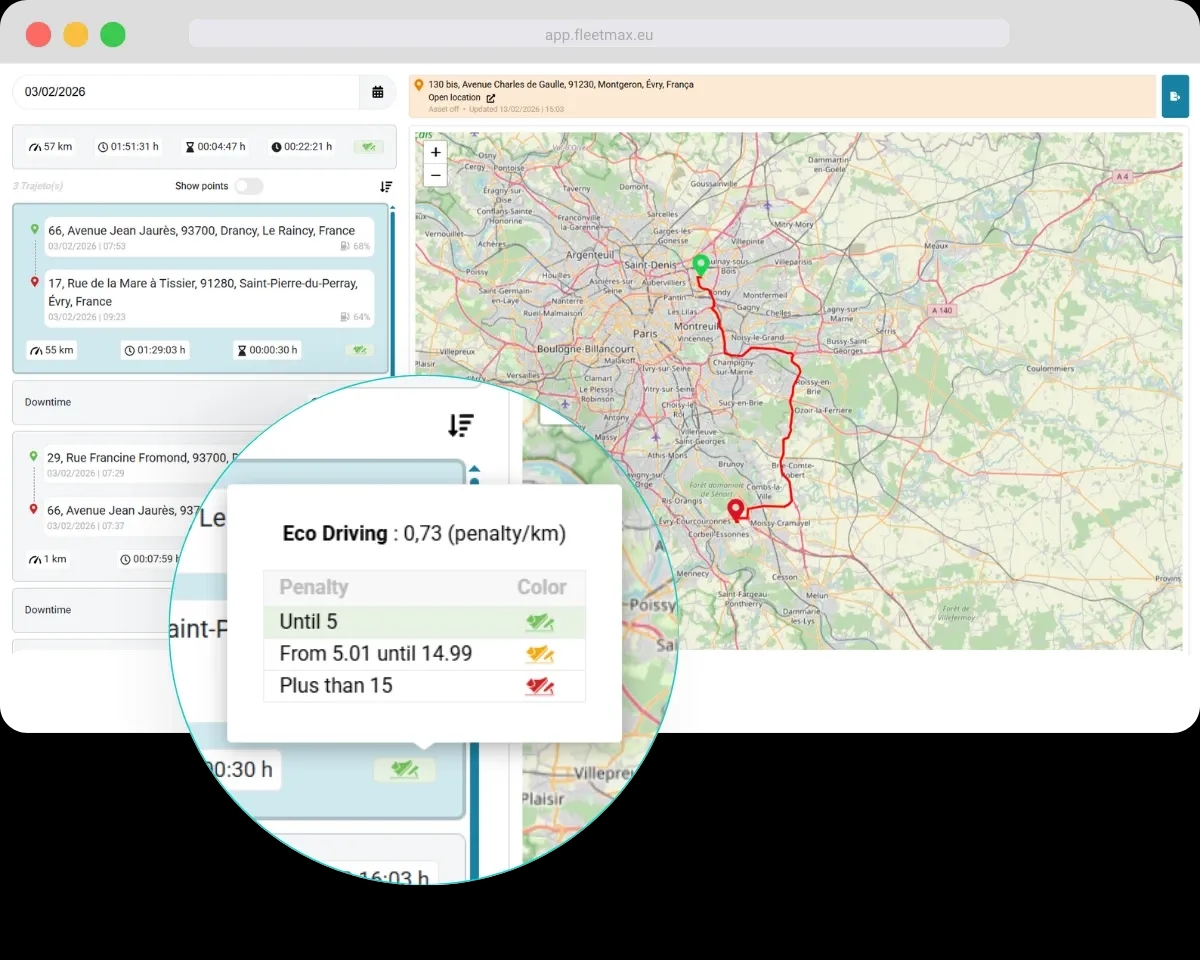Screen dimensions: 1200x960
Task: Click the 57 km distance chip
Action: [x=50, y=147]
